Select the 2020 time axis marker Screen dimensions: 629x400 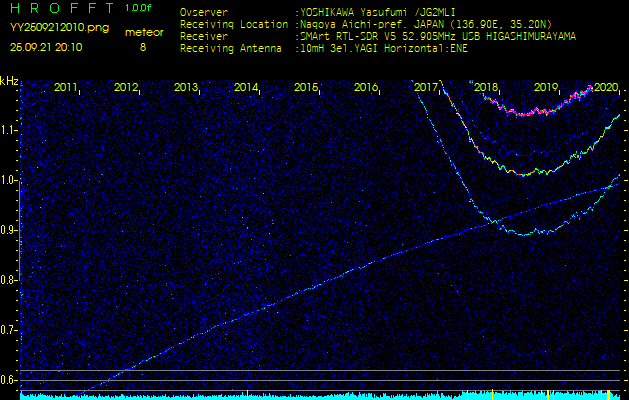606,88
